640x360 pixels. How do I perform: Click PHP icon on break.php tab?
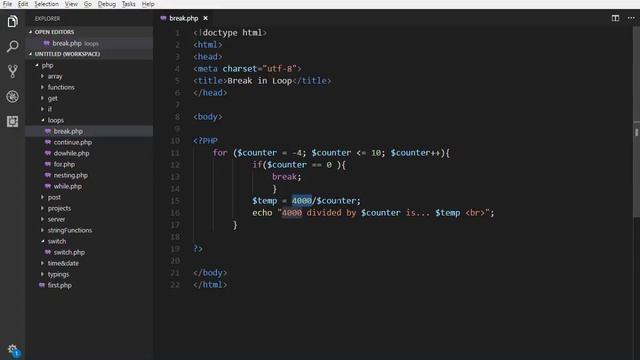[163, 18]
